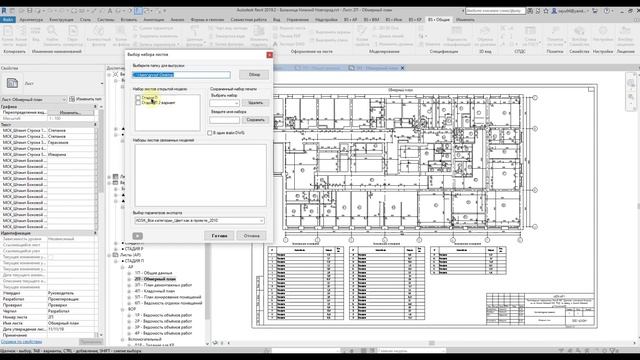Click the Сохранить button in the dialog

256,120
